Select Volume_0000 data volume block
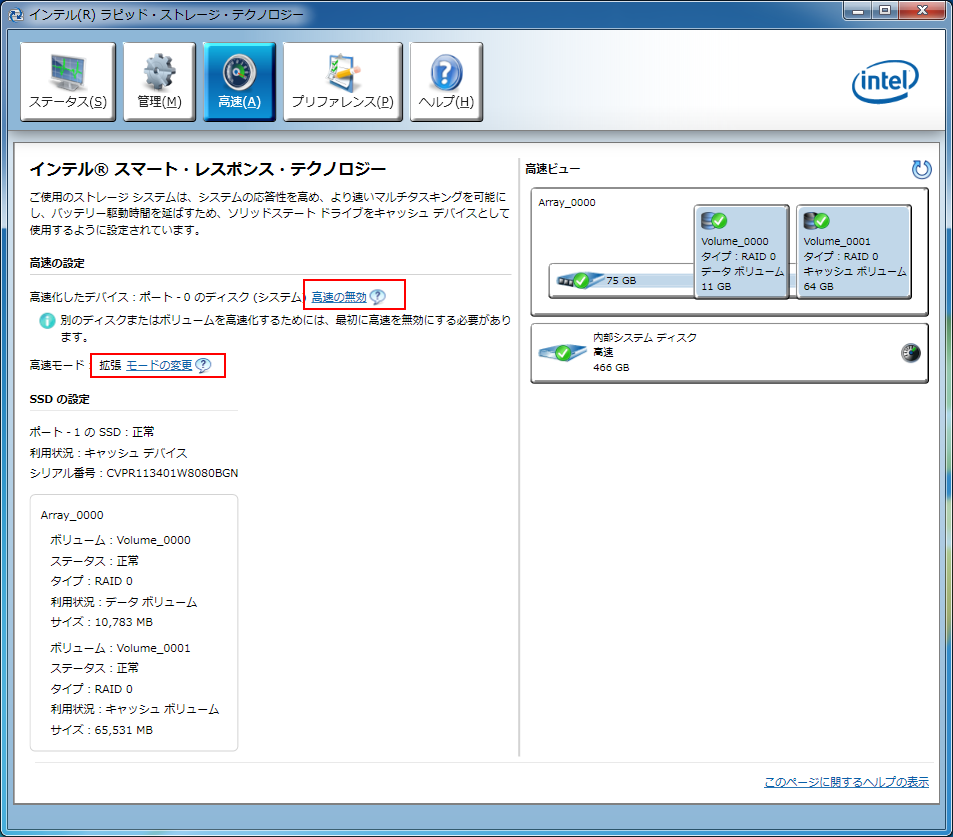 tap(741, 252)
